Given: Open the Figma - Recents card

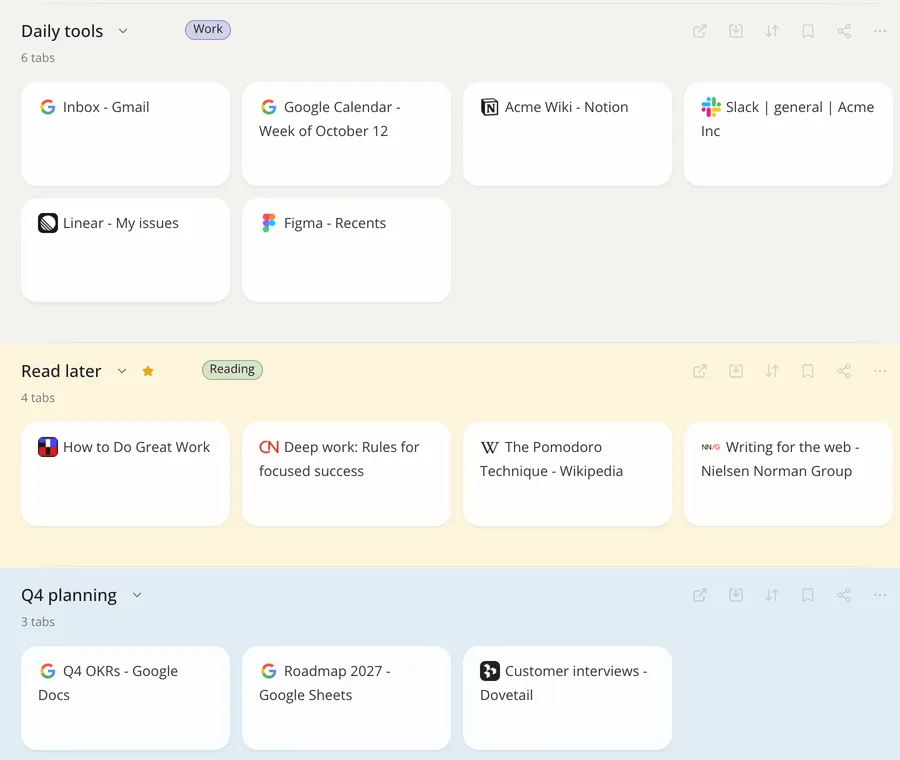Looking at the screenshot, I should click(347, 250).
